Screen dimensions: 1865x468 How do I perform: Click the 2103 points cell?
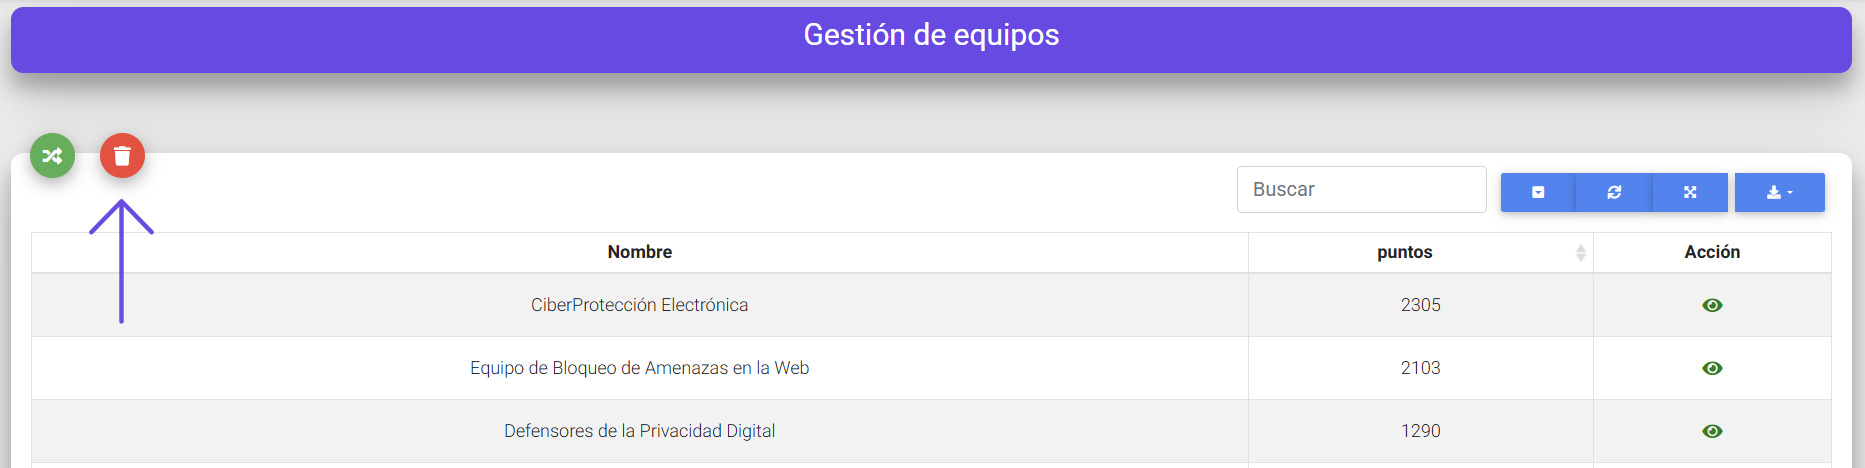tap(1420, 368)
